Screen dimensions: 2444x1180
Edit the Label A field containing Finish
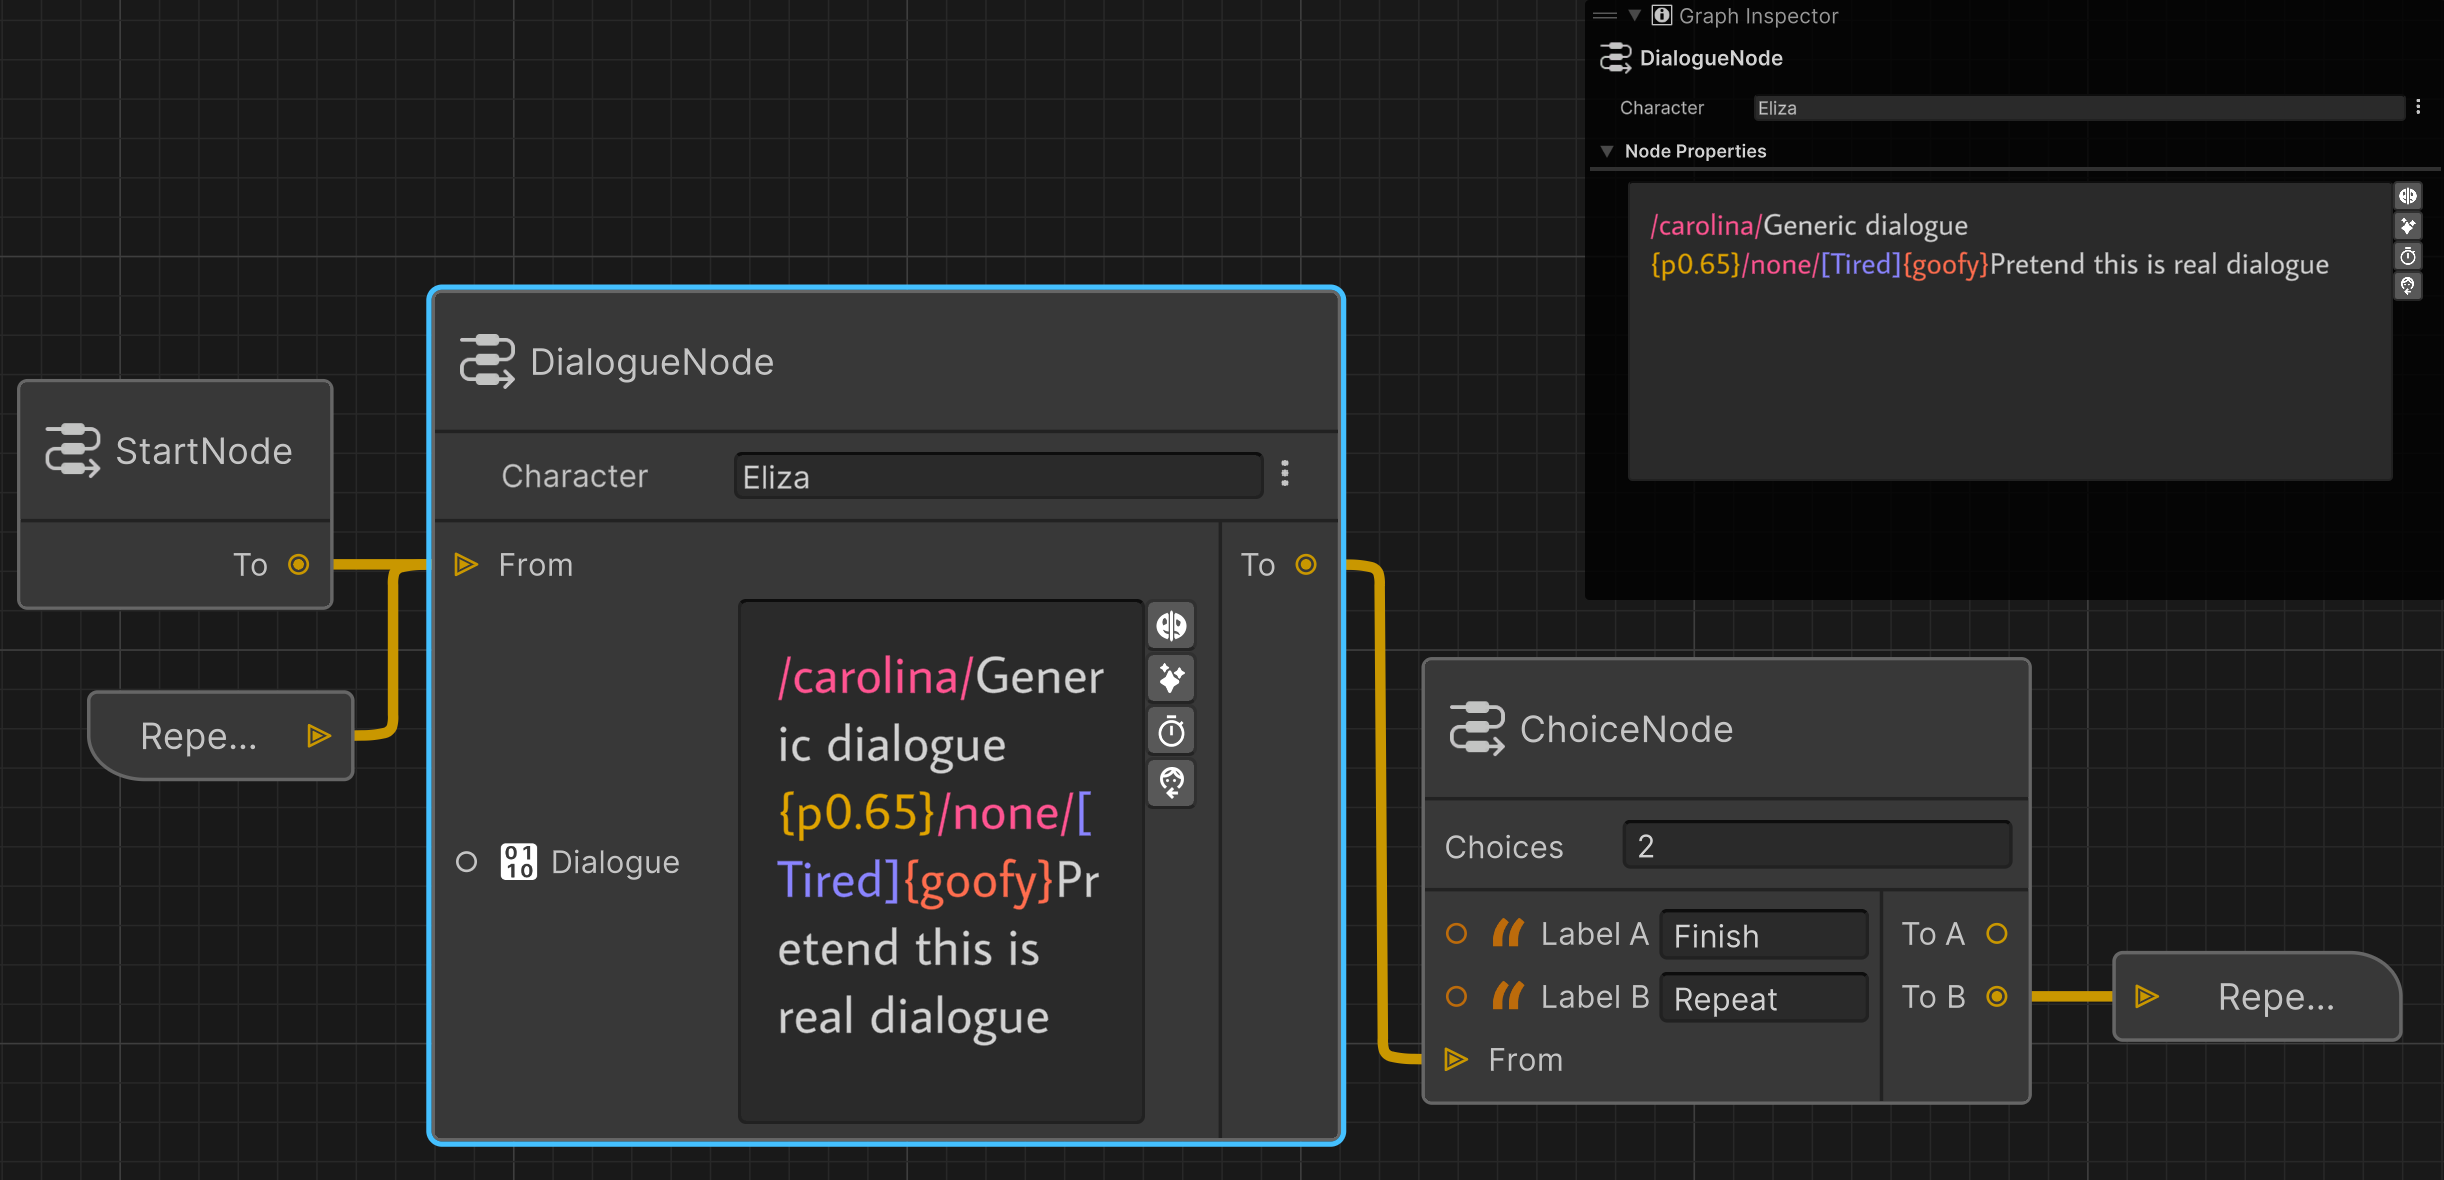(x=1764, y=935)
